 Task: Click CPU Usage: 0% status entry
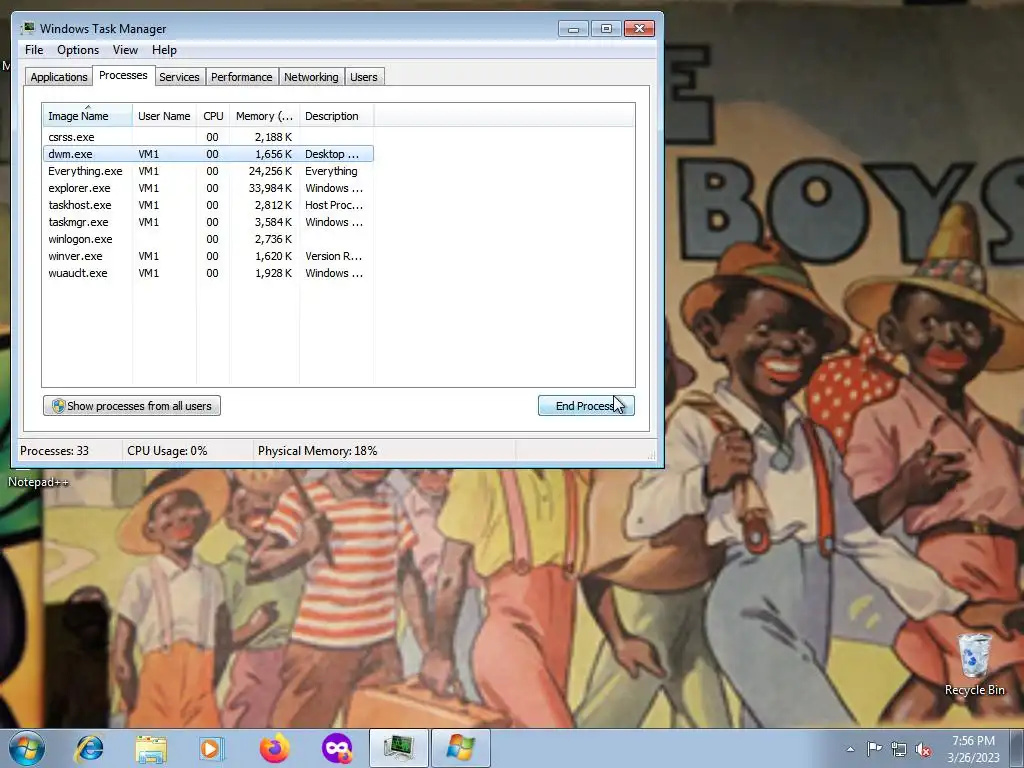[x=167, y=451]
